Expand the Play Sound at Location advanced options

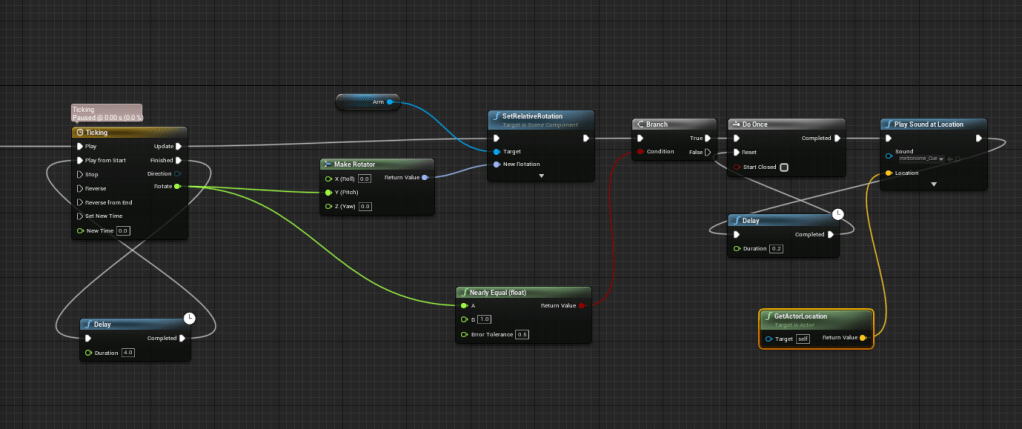click(x=933, y=184)
